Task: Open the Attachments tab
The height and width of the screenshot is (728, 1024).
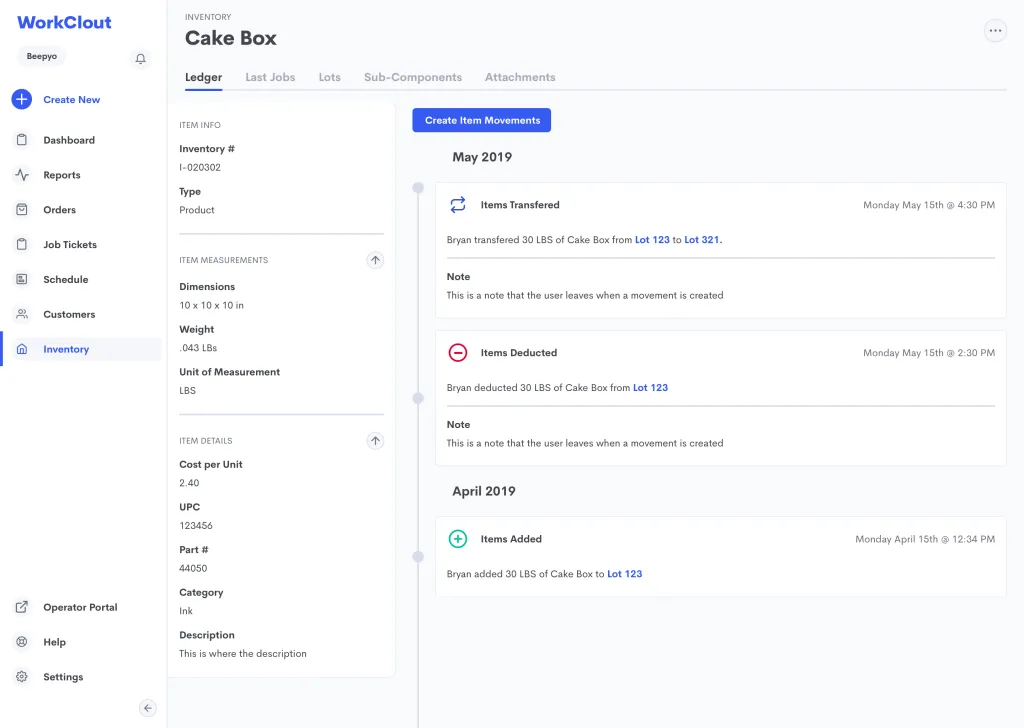Action: 520,77
